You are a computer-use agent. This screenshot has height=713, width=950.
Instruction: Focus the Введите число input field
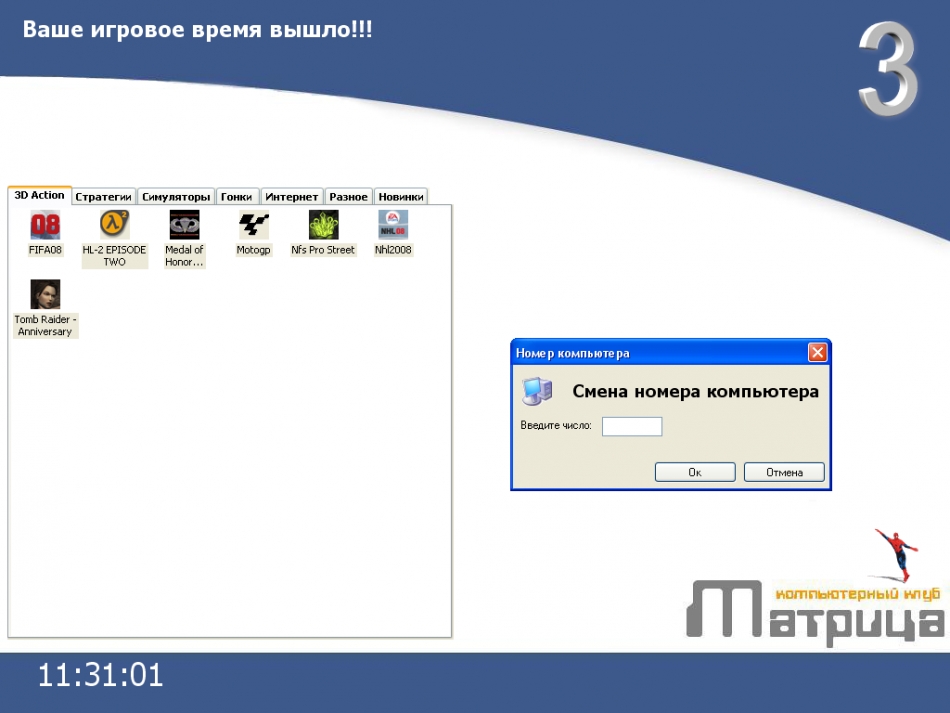click(632, 426)
